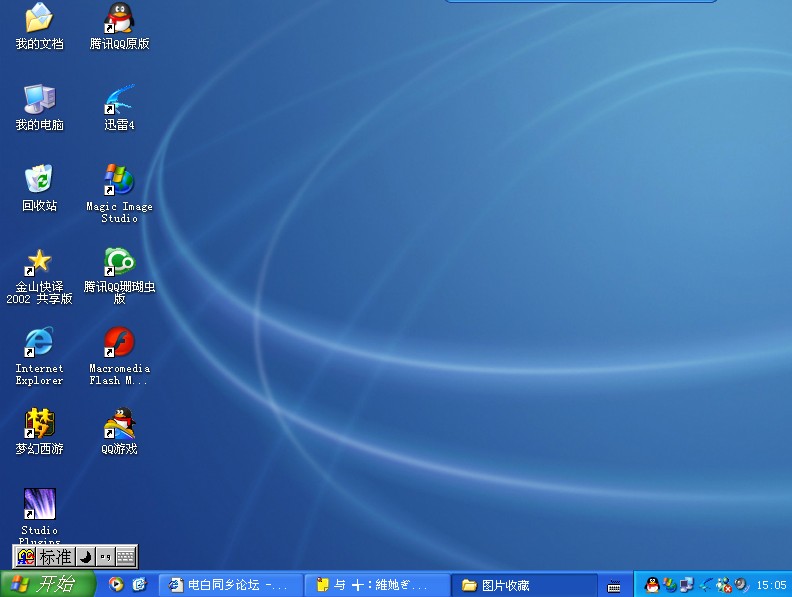Click the QQ penguin icon in system tray

(652, 585)
